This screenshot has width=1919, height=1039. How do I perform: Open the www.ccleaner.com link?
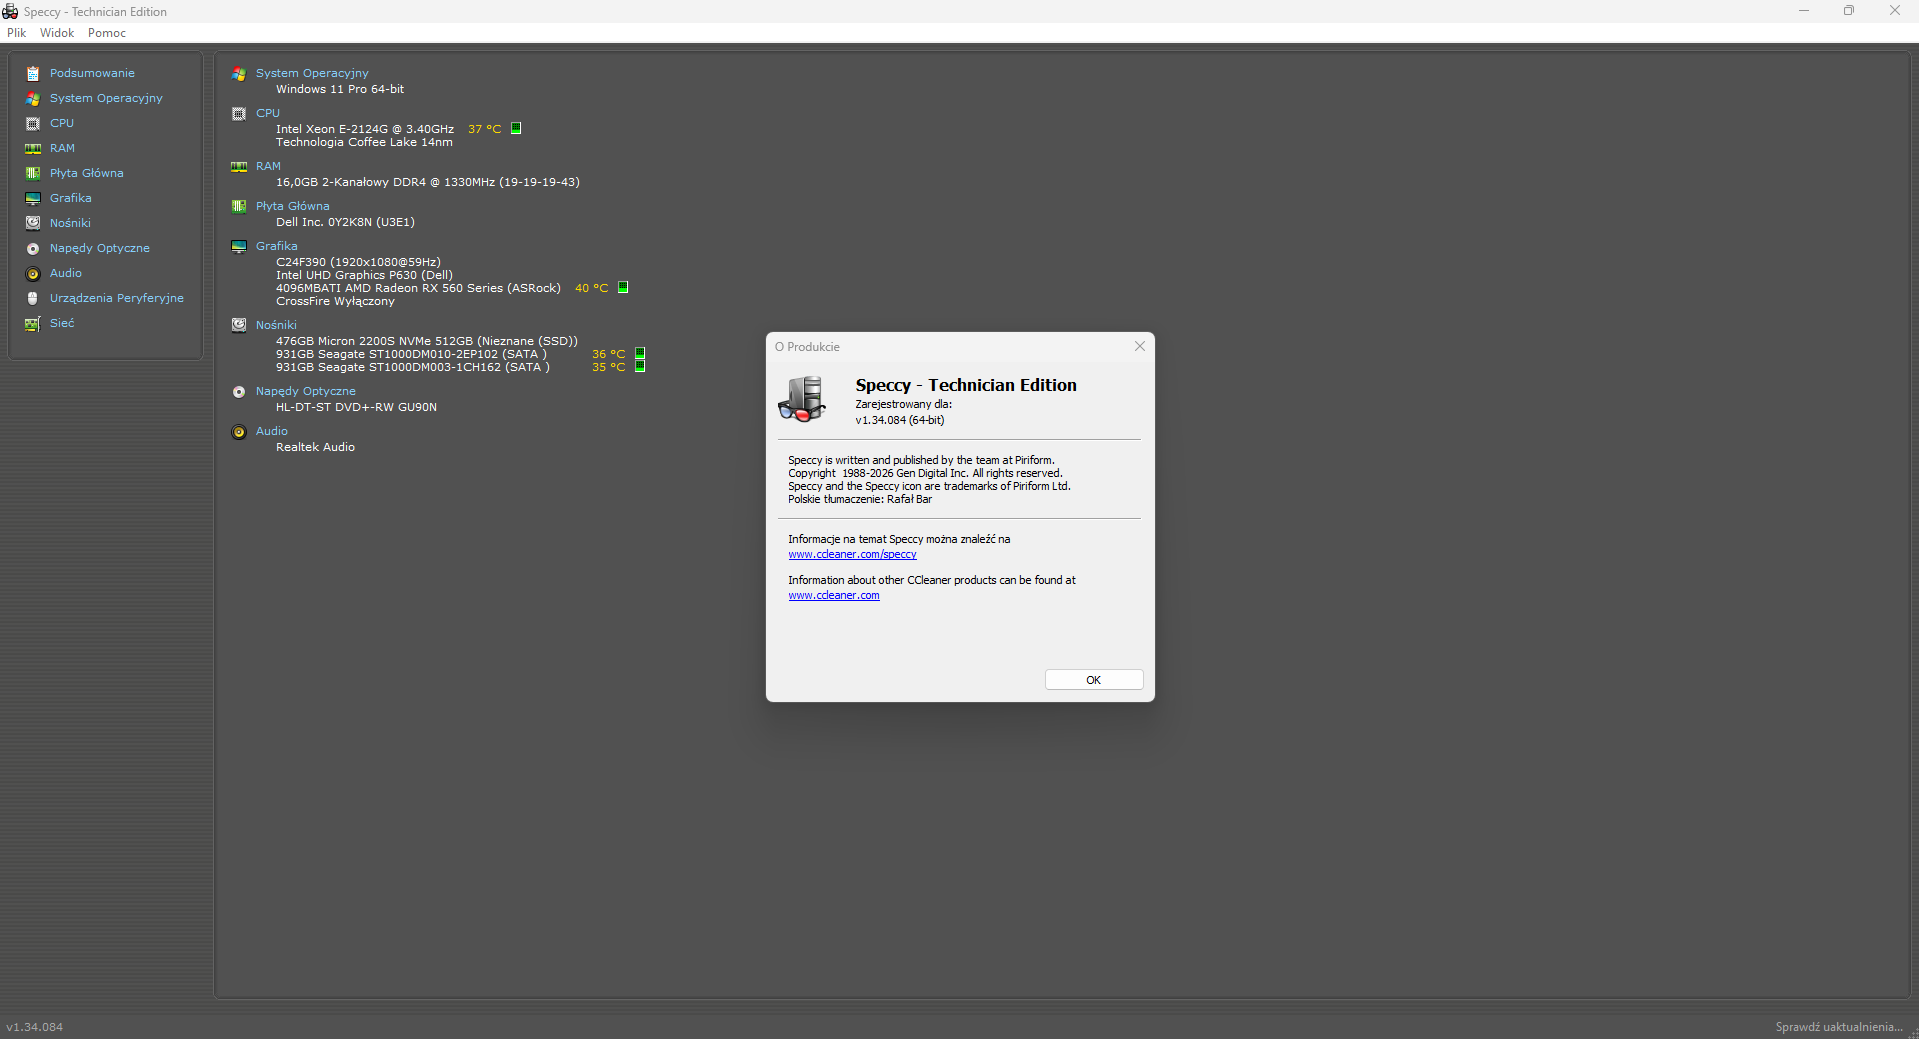click(834, 595)
